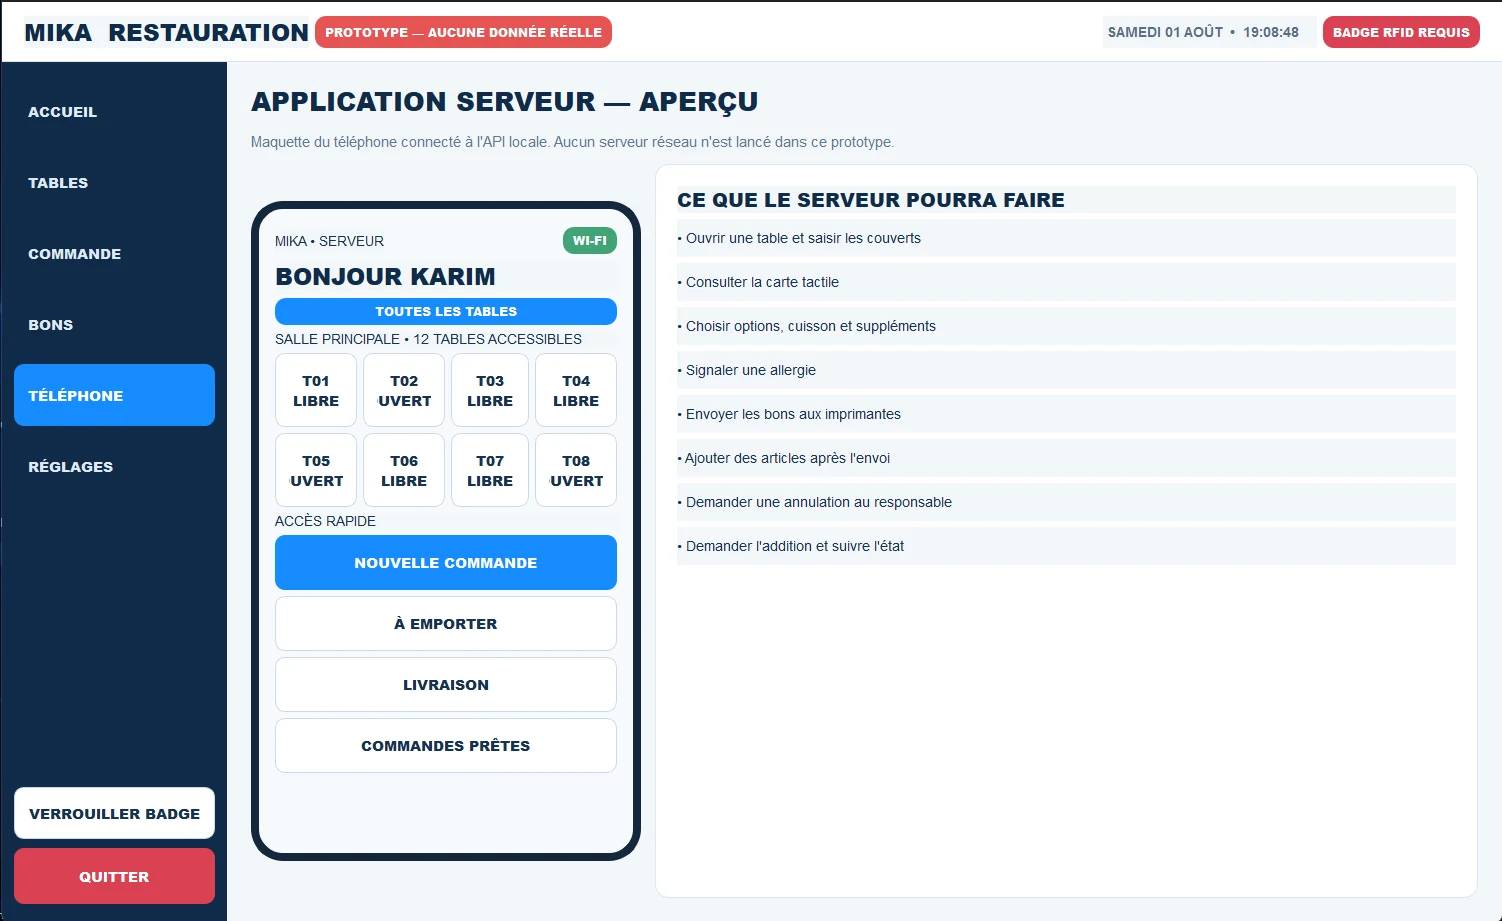This screenshot has height=921, width=1502.
Task: Go to the Tables sidebar item
Action: (114, 183)
